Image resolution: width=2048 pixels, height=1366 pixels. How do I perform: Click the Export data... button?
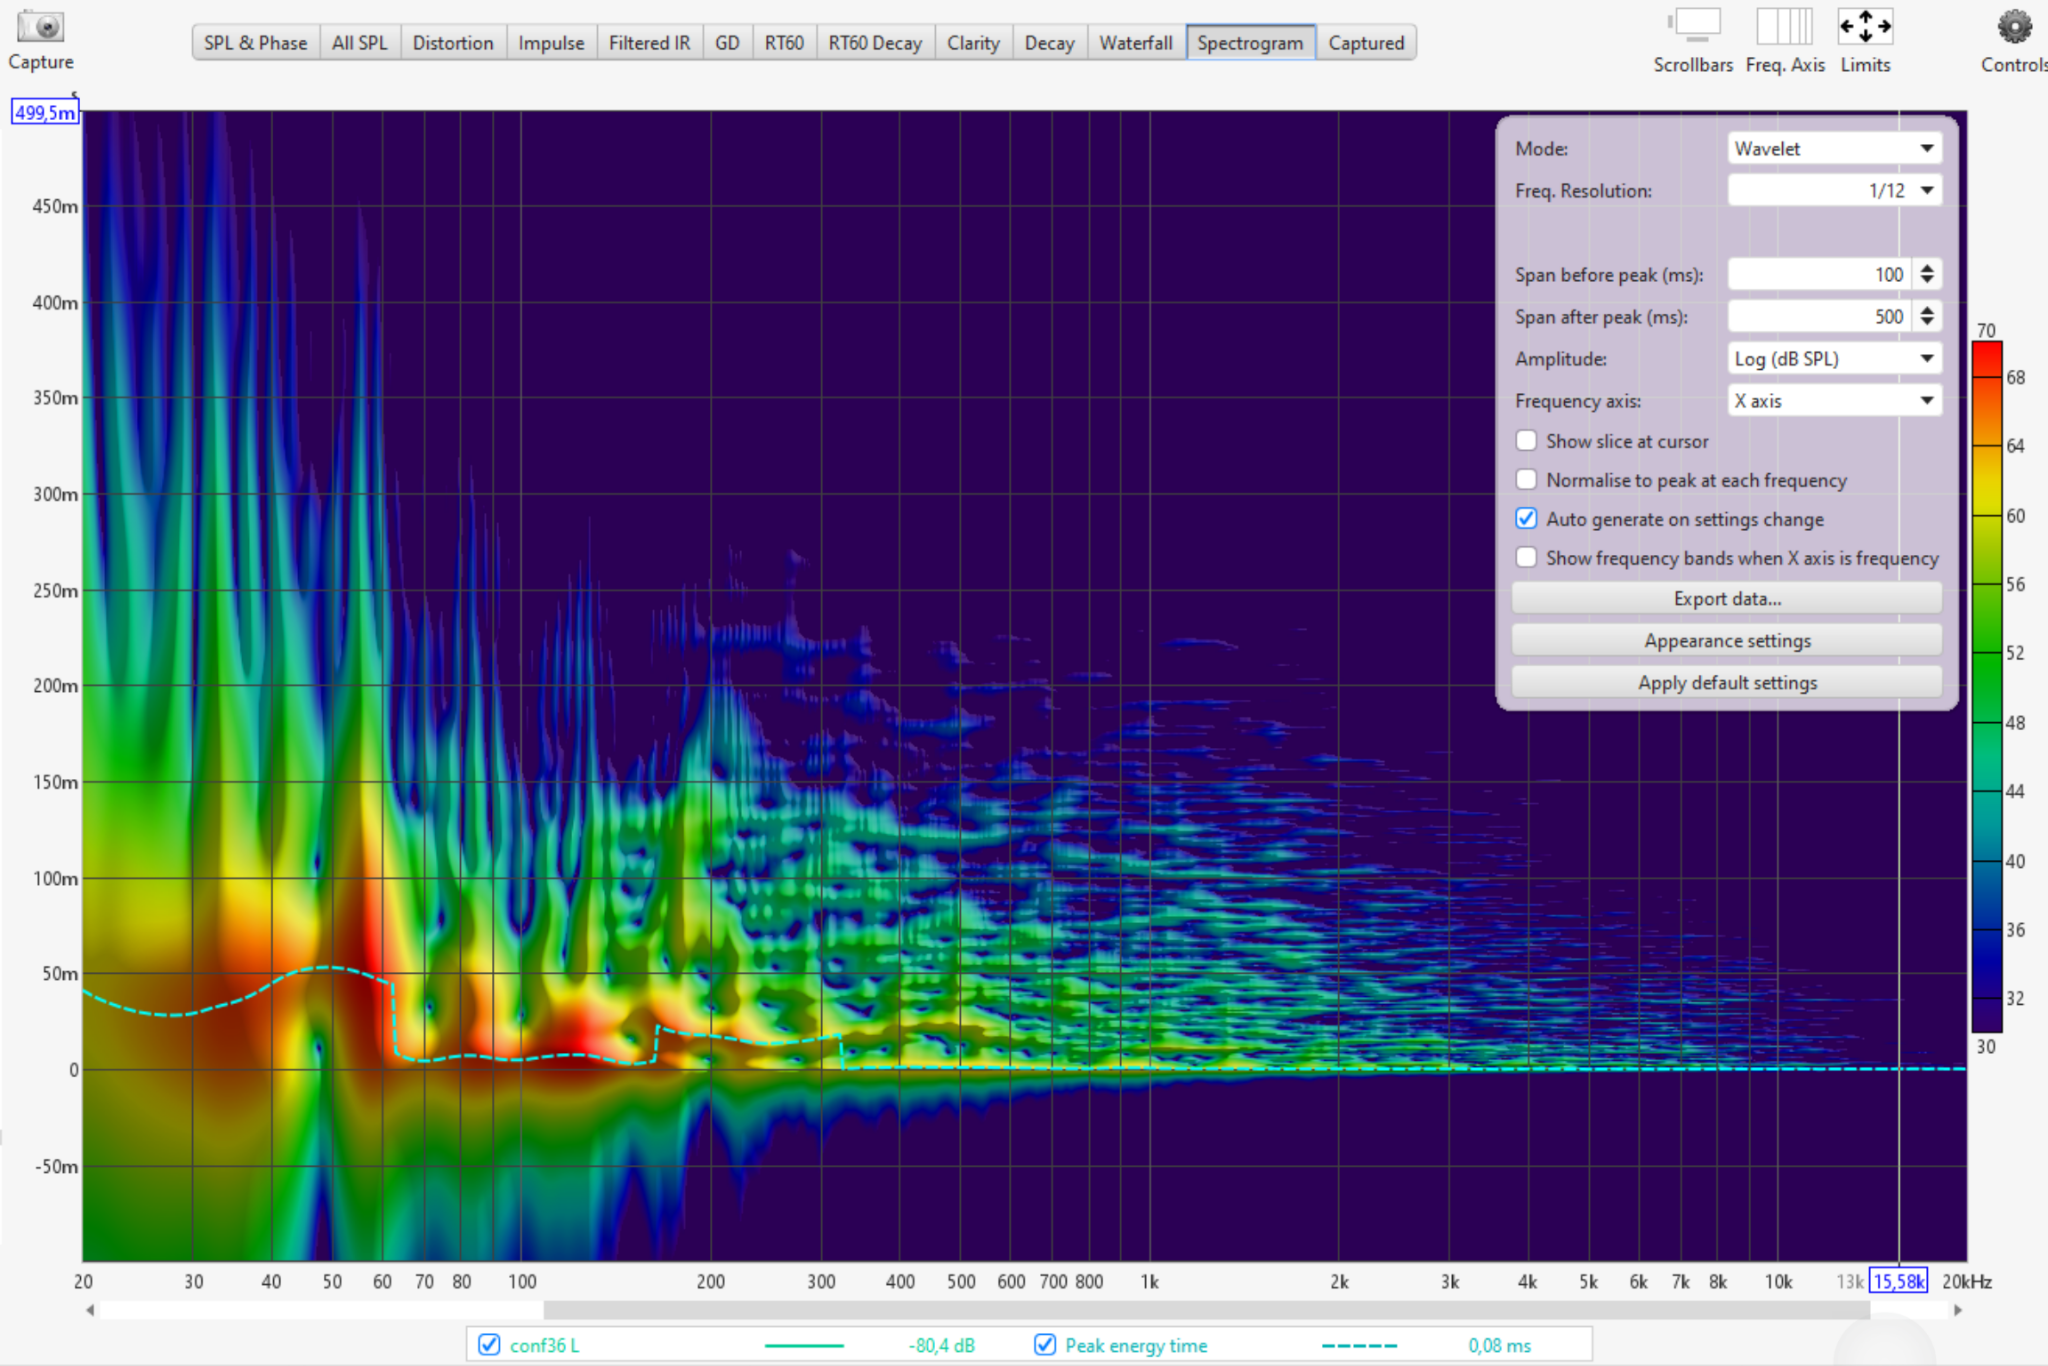pyautogui.click(x=1727, y=598)
